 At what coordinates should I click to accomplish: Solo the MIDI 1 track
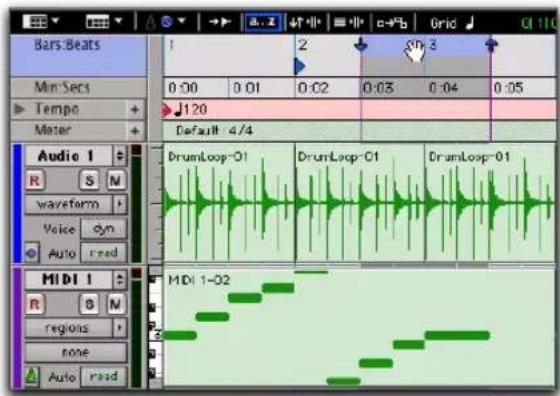(89, 304)
